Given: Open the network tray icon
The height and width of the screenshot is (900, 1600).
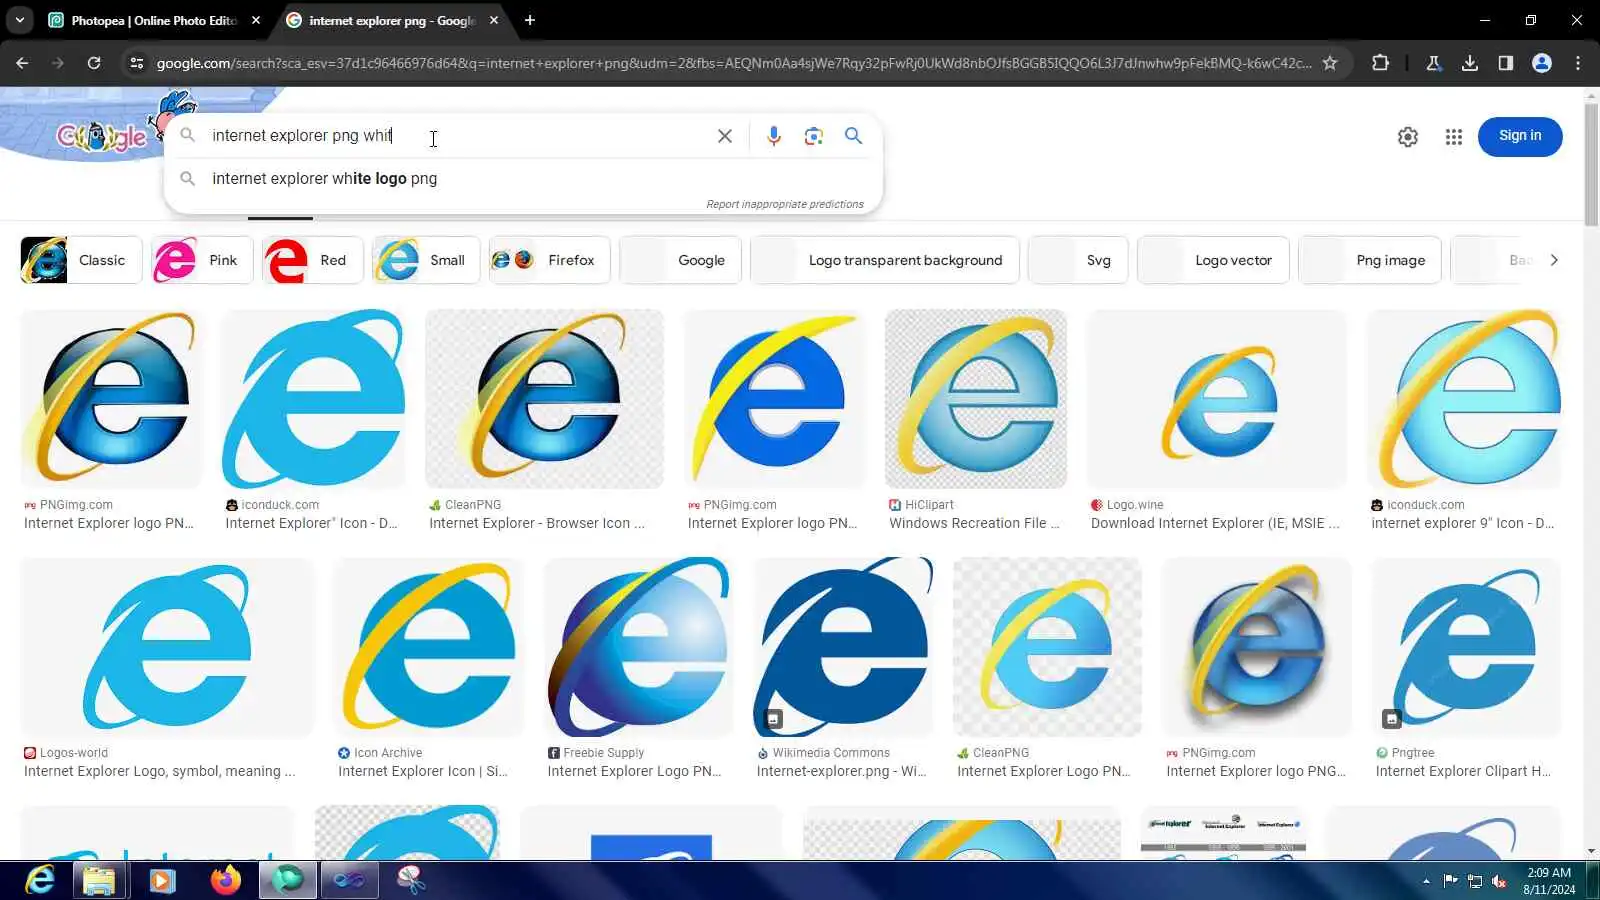Looking at the screenshot, I should pyautogui.click(x=1474, y=881).
